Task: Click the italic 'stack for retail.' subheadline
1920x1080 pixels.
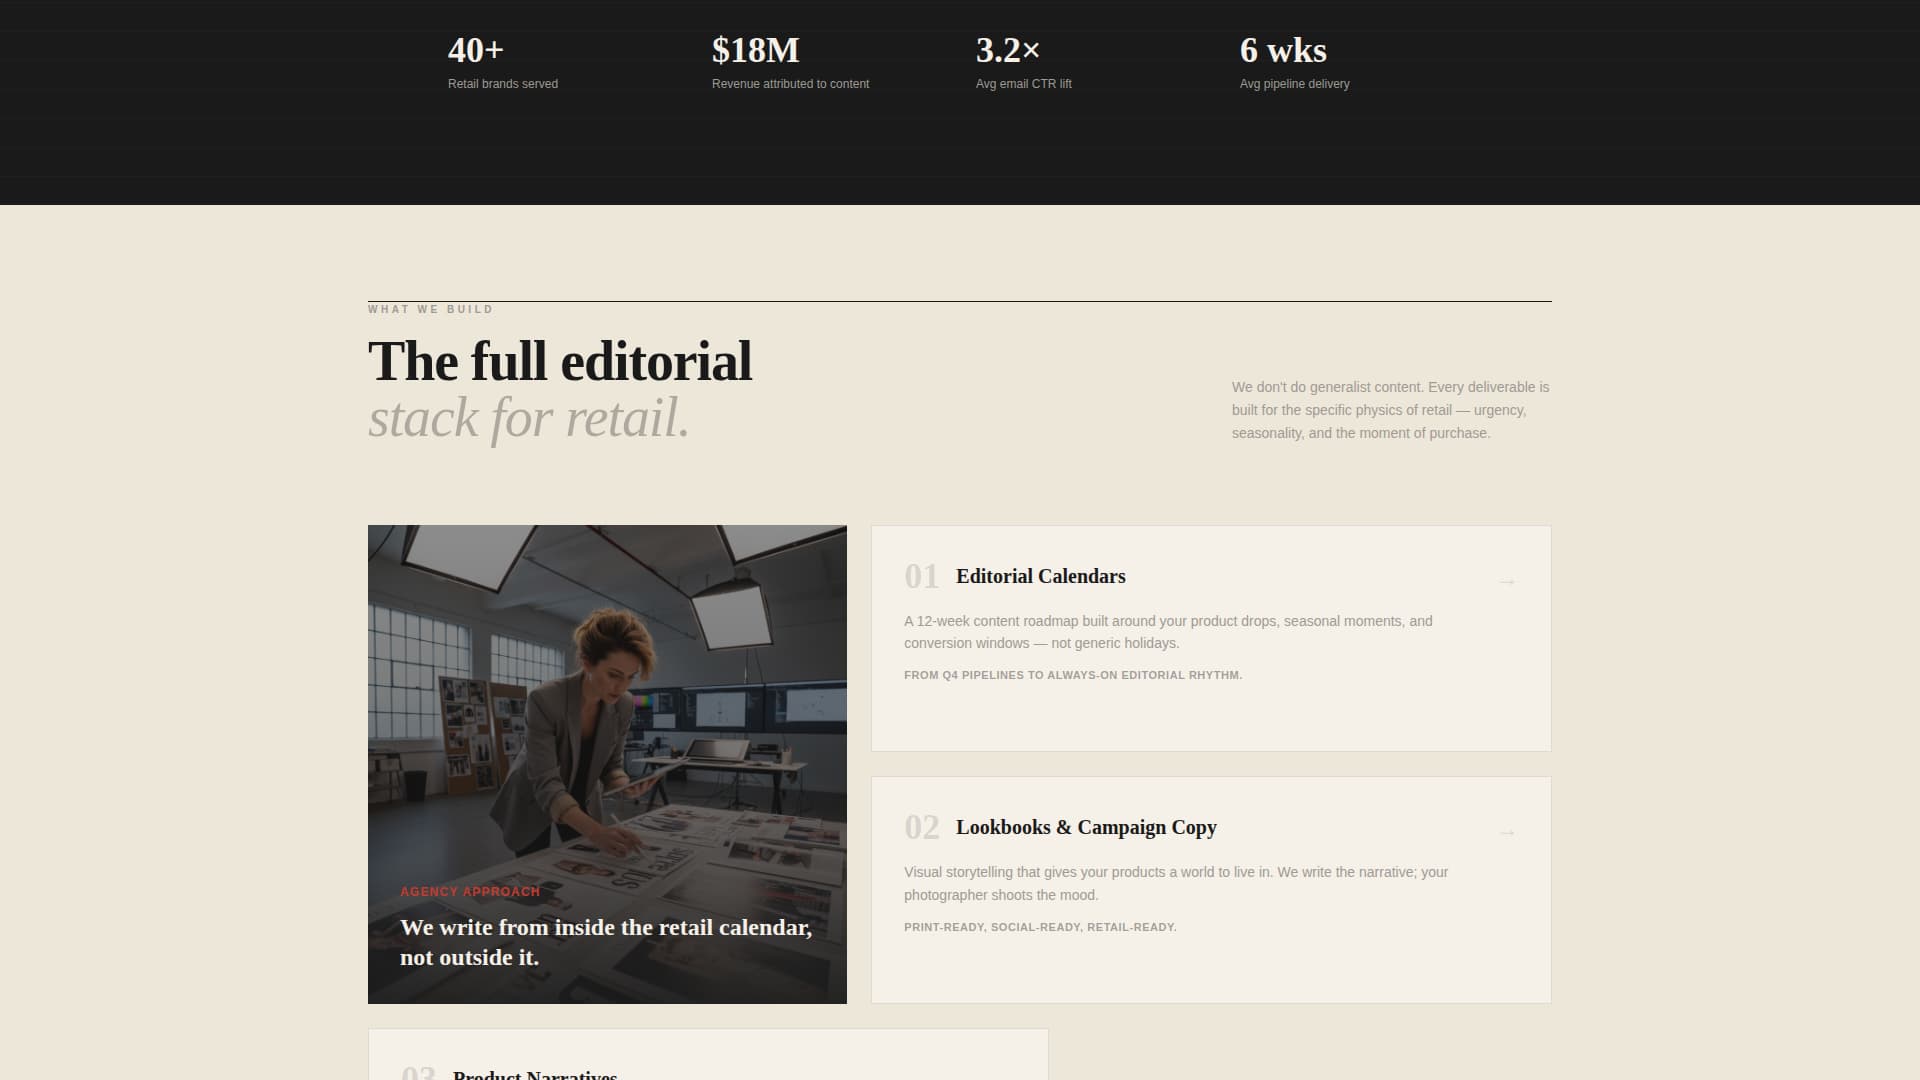Action: coord(529,418)
